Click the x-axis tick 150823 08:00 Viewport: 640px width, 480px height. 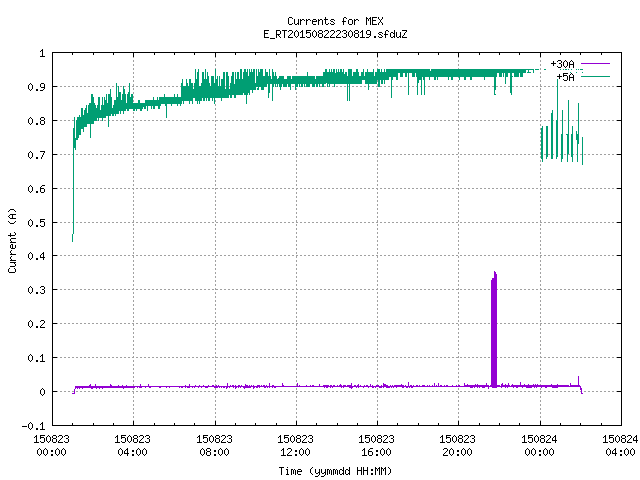point(214,446)
